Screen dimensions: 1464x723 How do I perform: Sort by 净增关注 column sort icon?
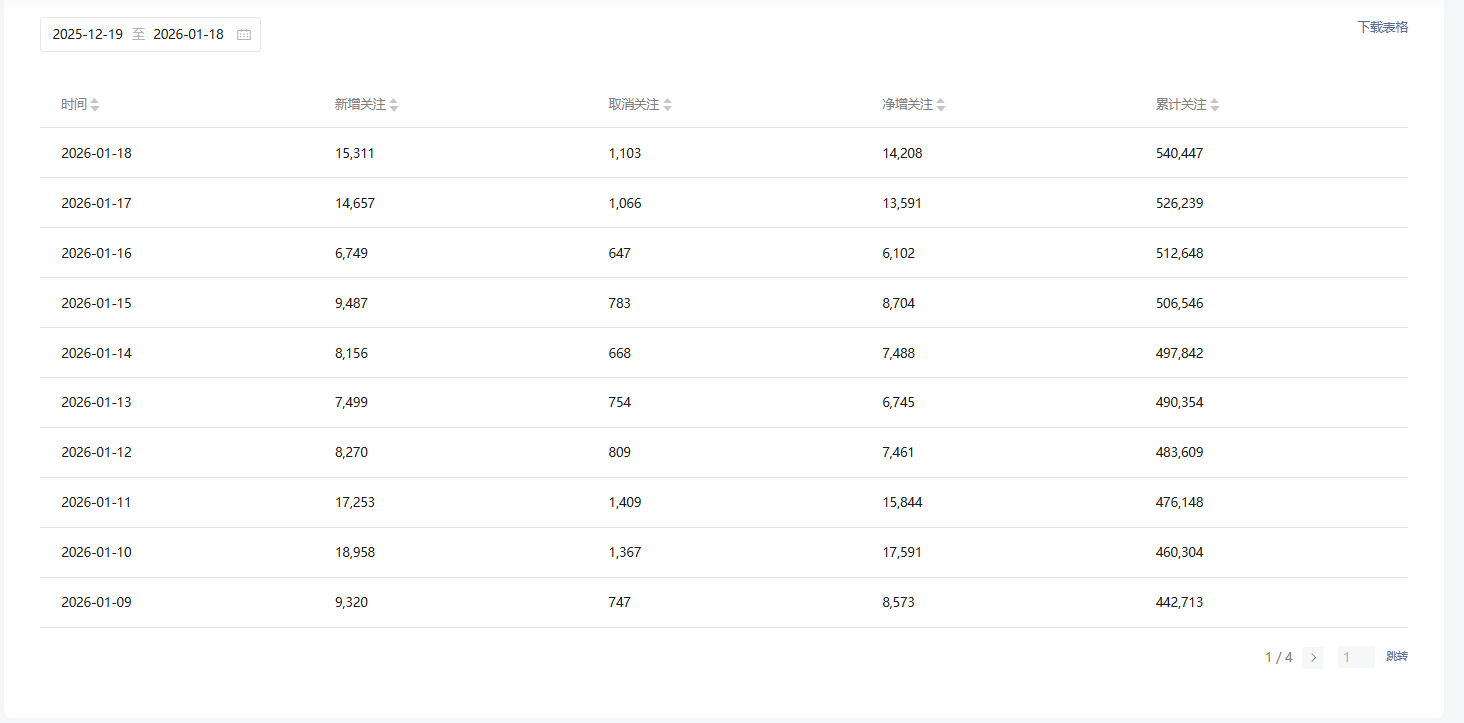click(x=941, y=105)
